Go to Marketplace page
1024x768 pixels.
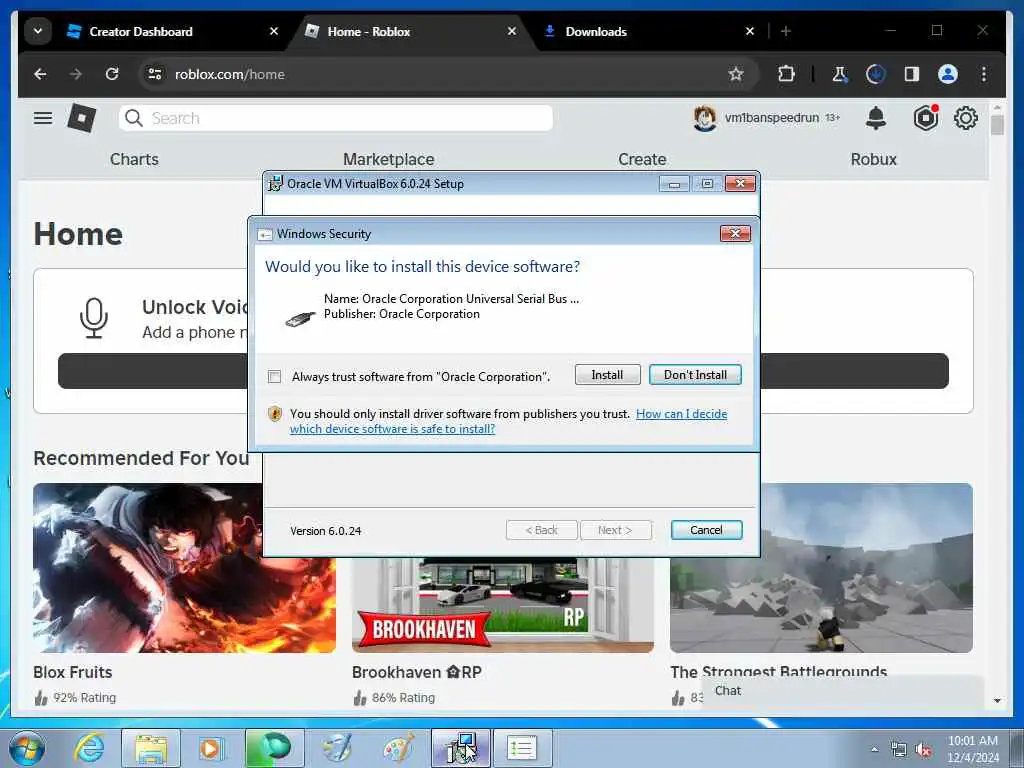(x=389, y=159)
